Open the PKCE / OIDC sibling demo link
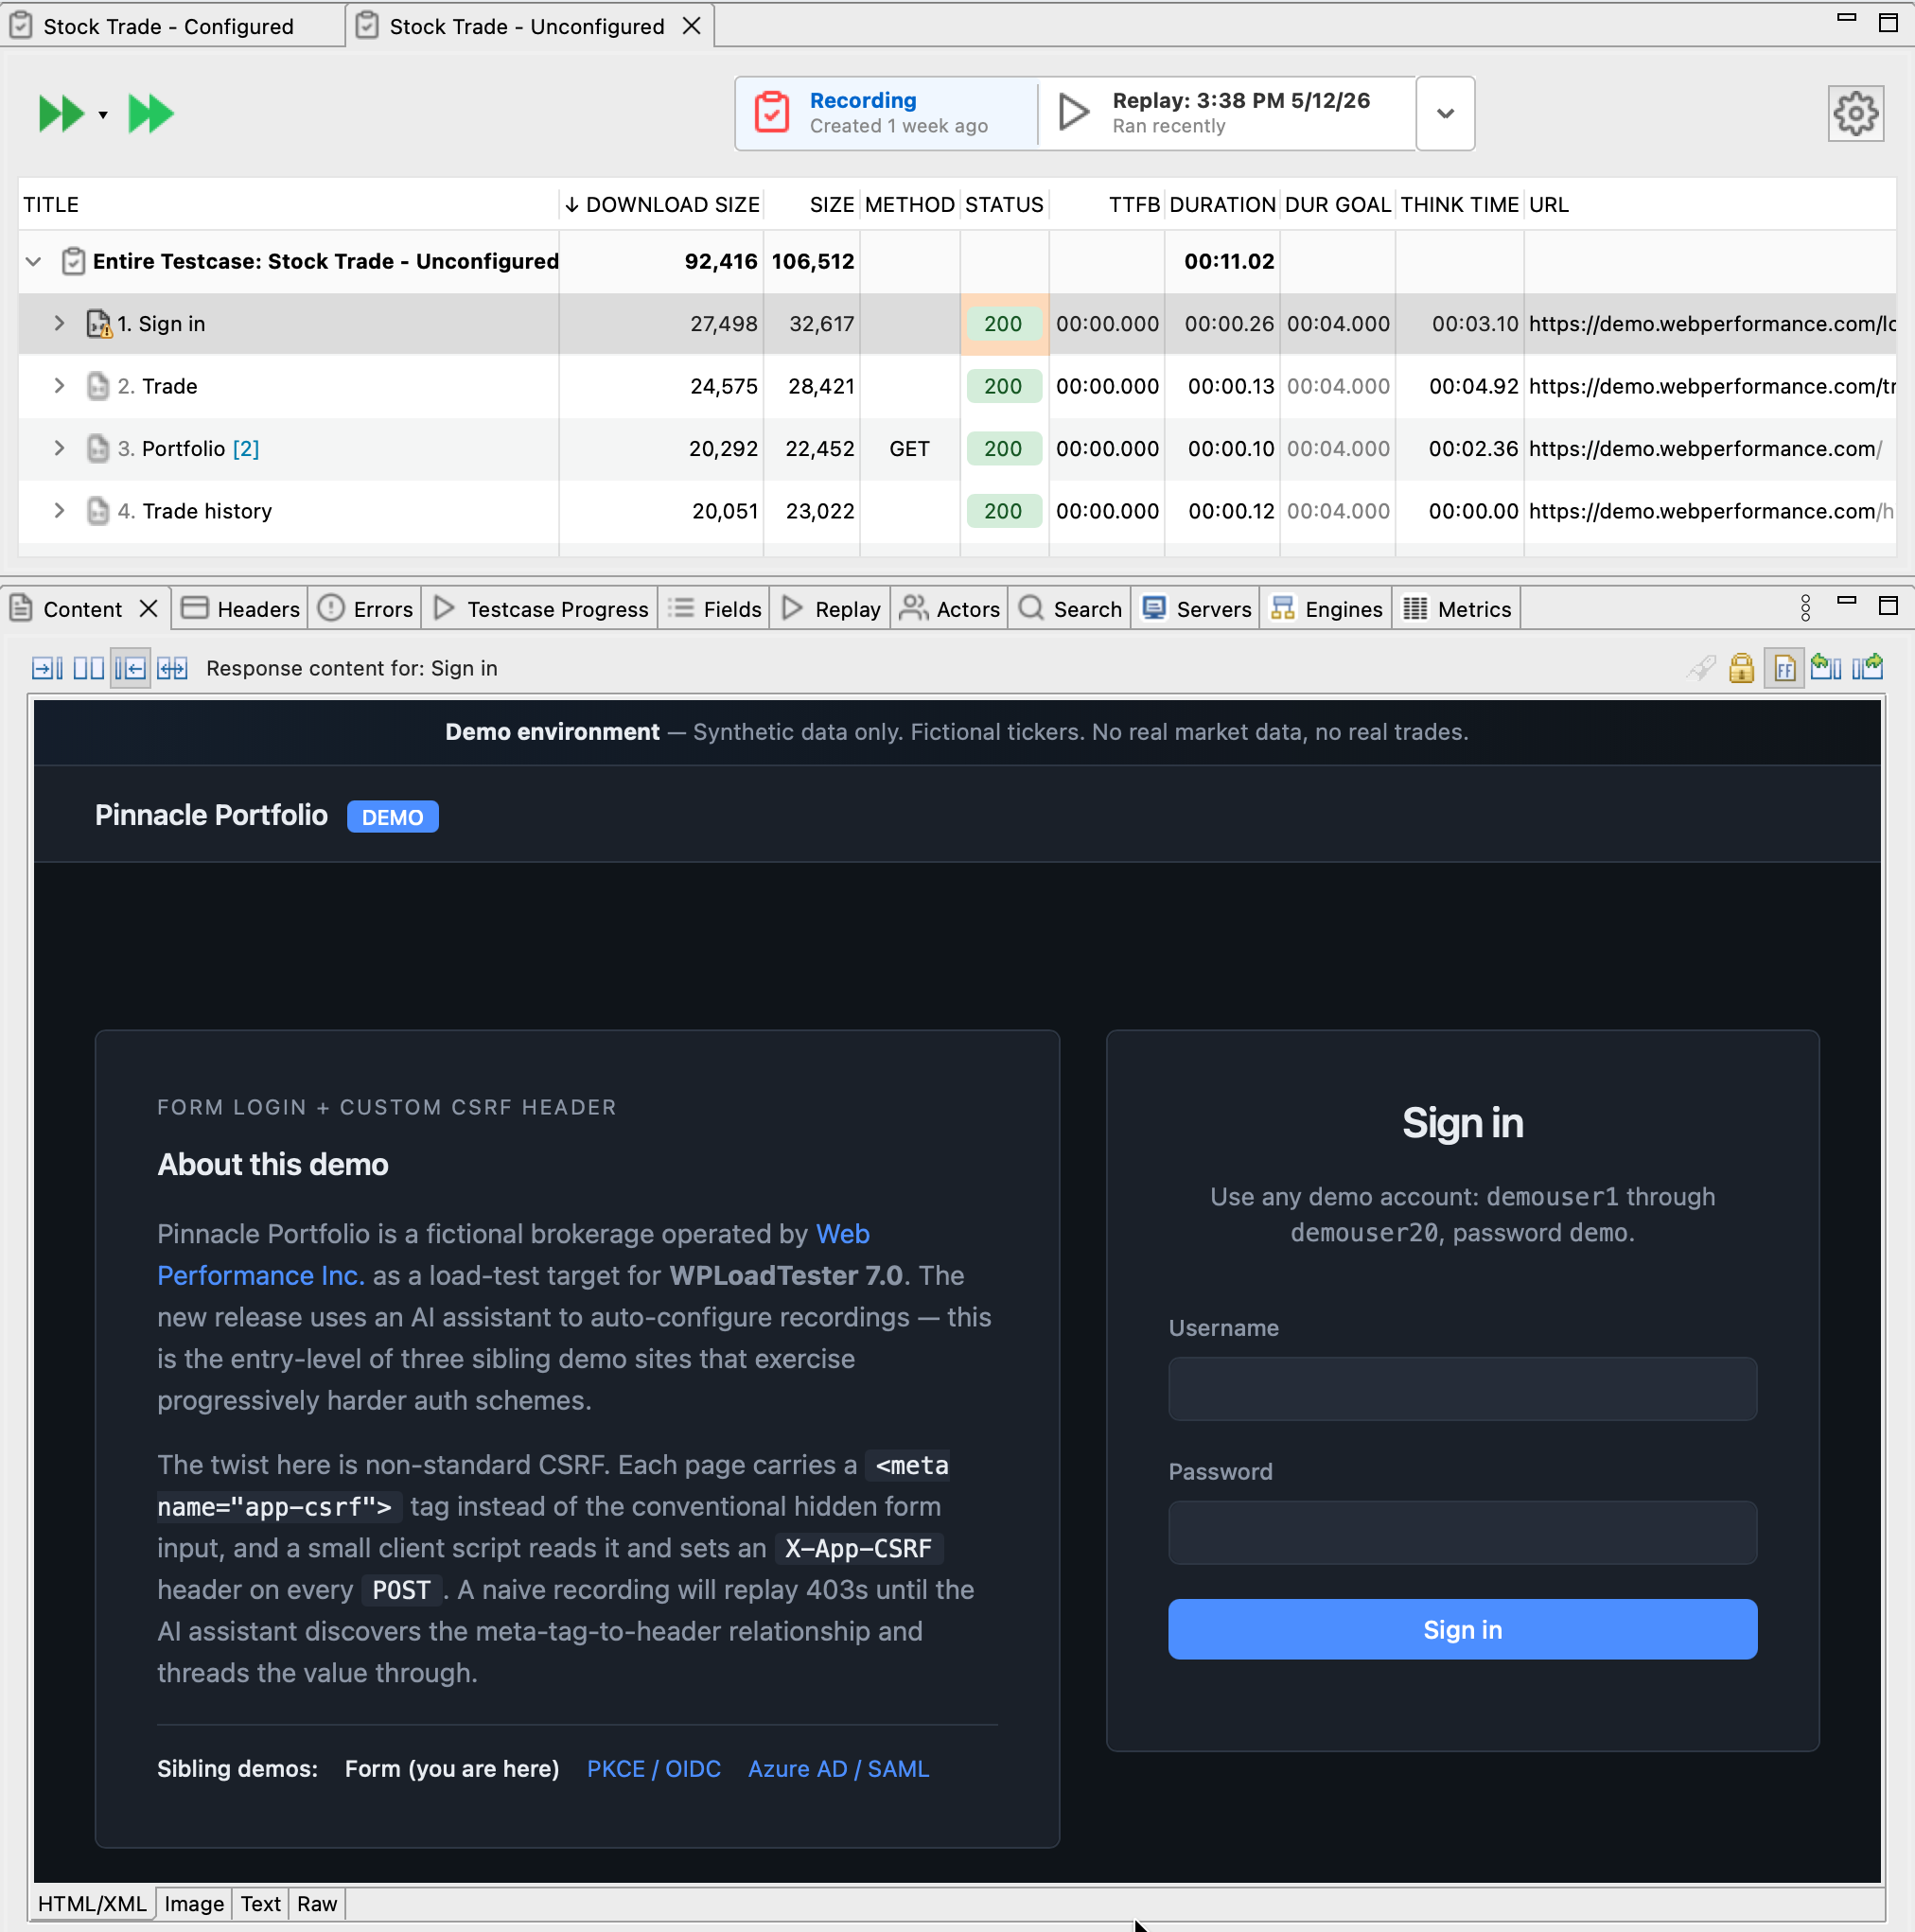This screenshot has height=1932, width=1915. tap(654, 1769)
